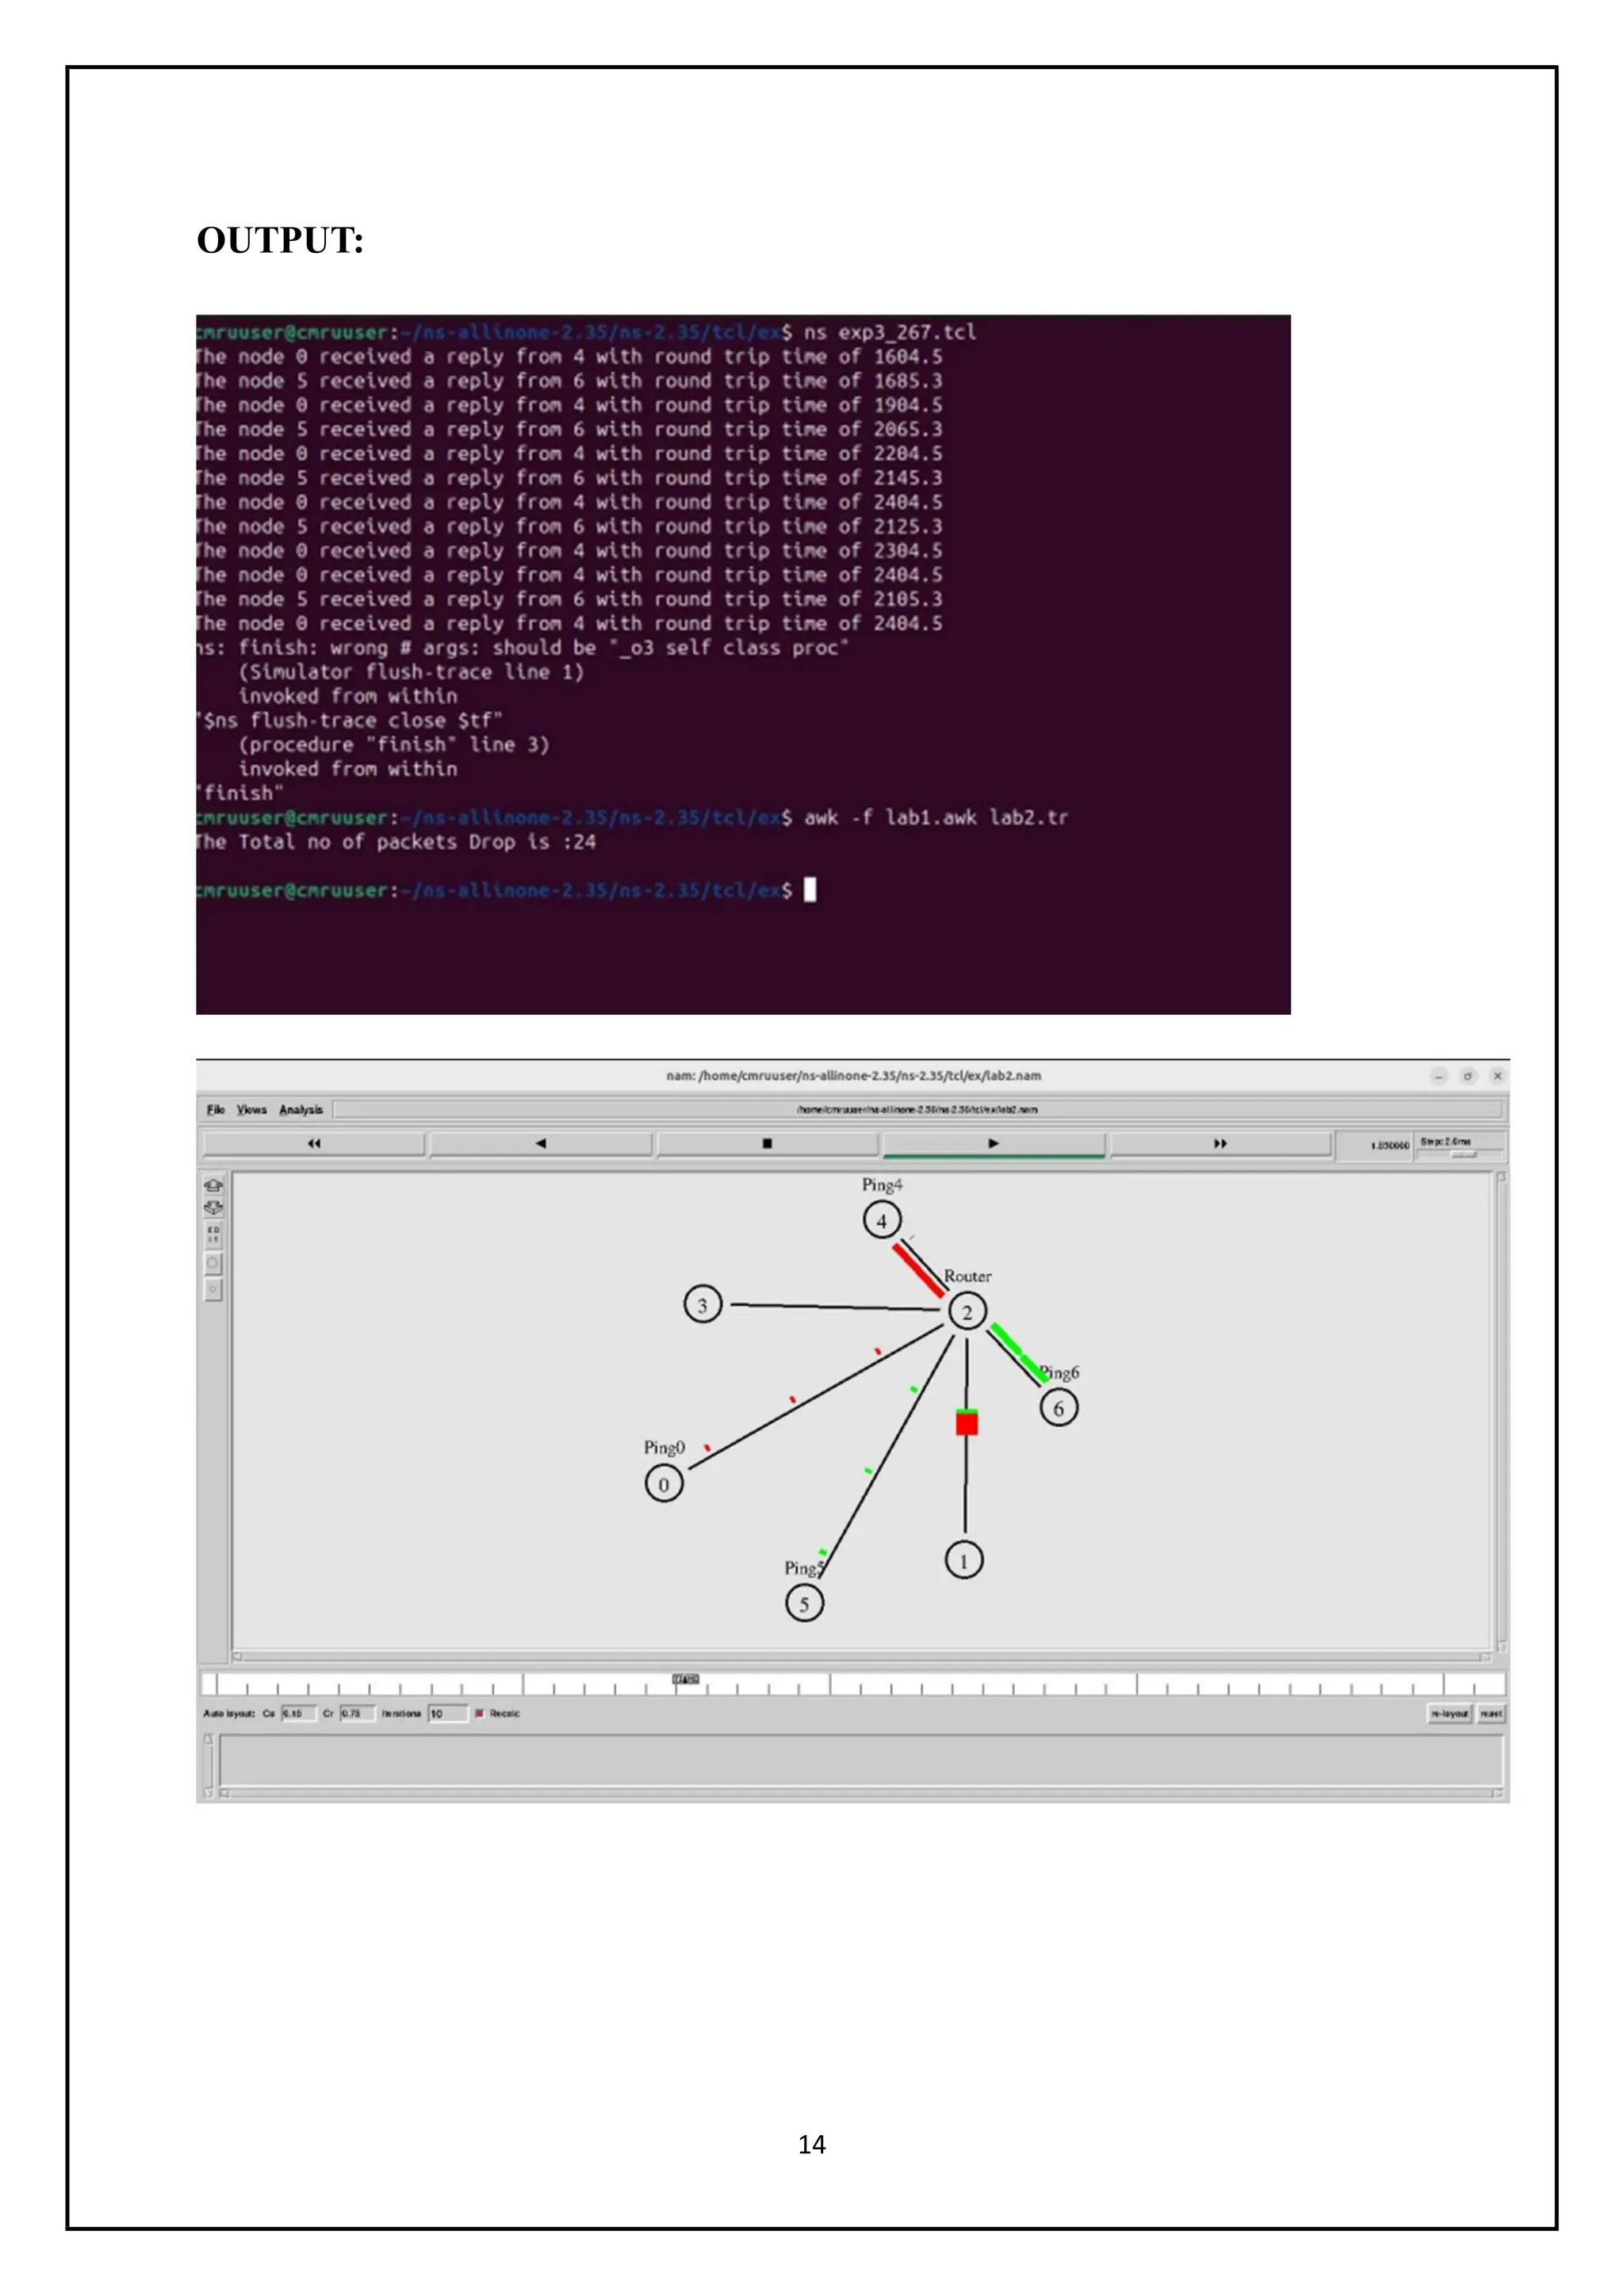Adjust the Step time slider
Image resolution: width=1624 pixels, height=2296 pixels.
pos(1462,1154)
